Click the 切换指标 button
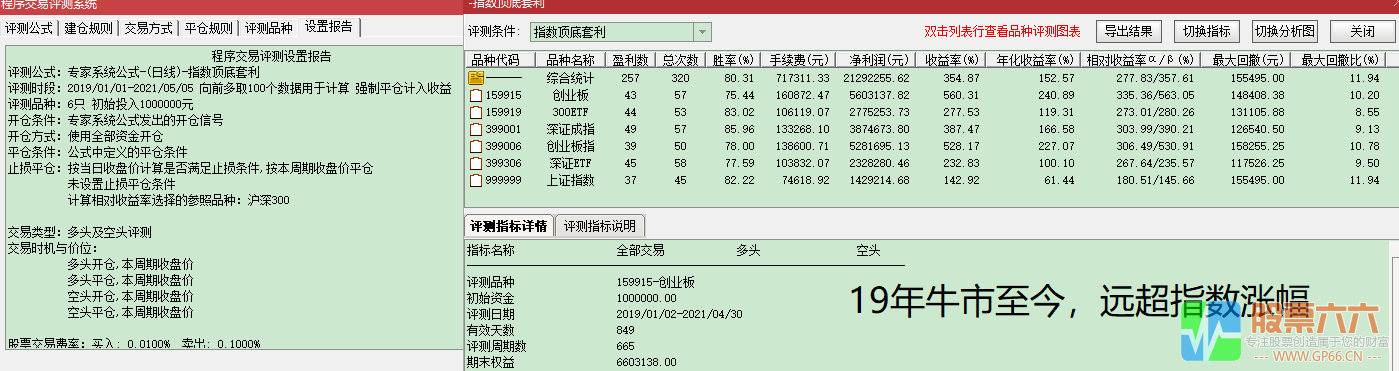The width and height of the screenshot is (1399, 371). point(1206,31)
